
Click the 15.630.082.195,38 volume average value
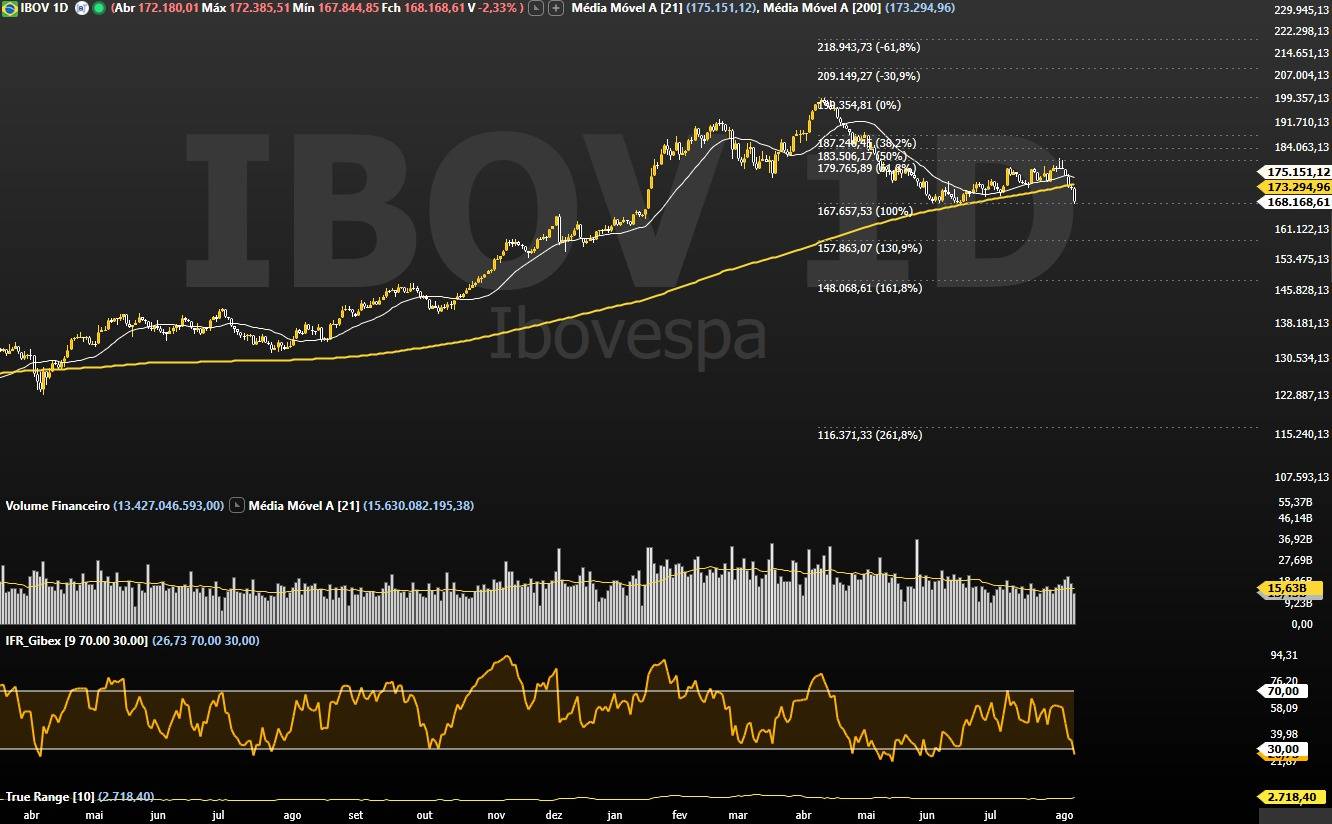[419, 506]
